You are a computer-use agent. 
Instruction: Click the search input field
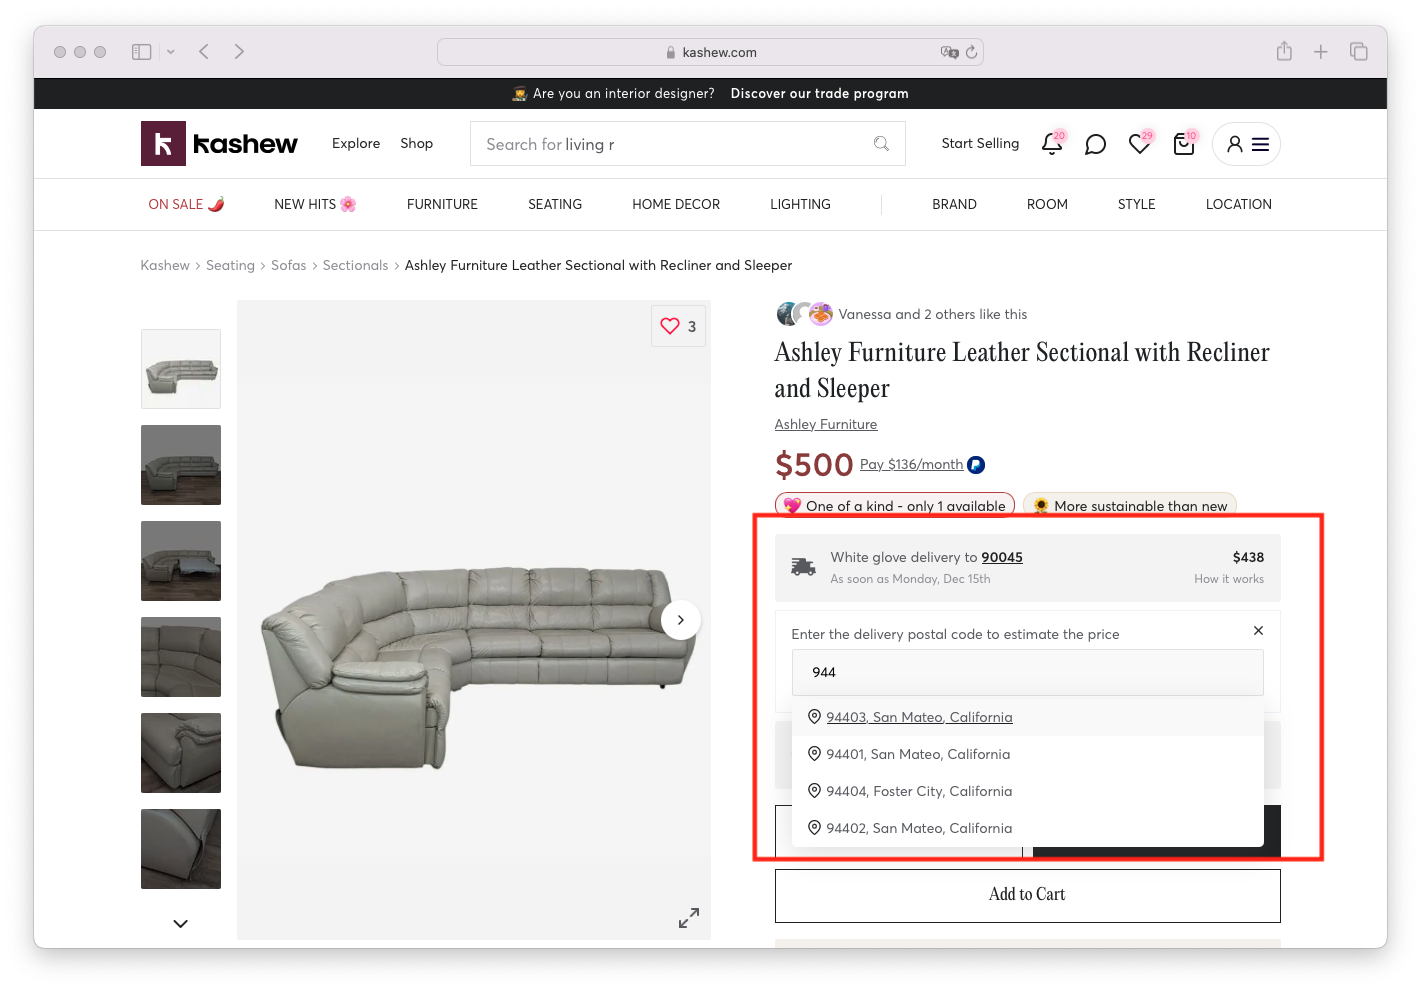tap(688, 144)
